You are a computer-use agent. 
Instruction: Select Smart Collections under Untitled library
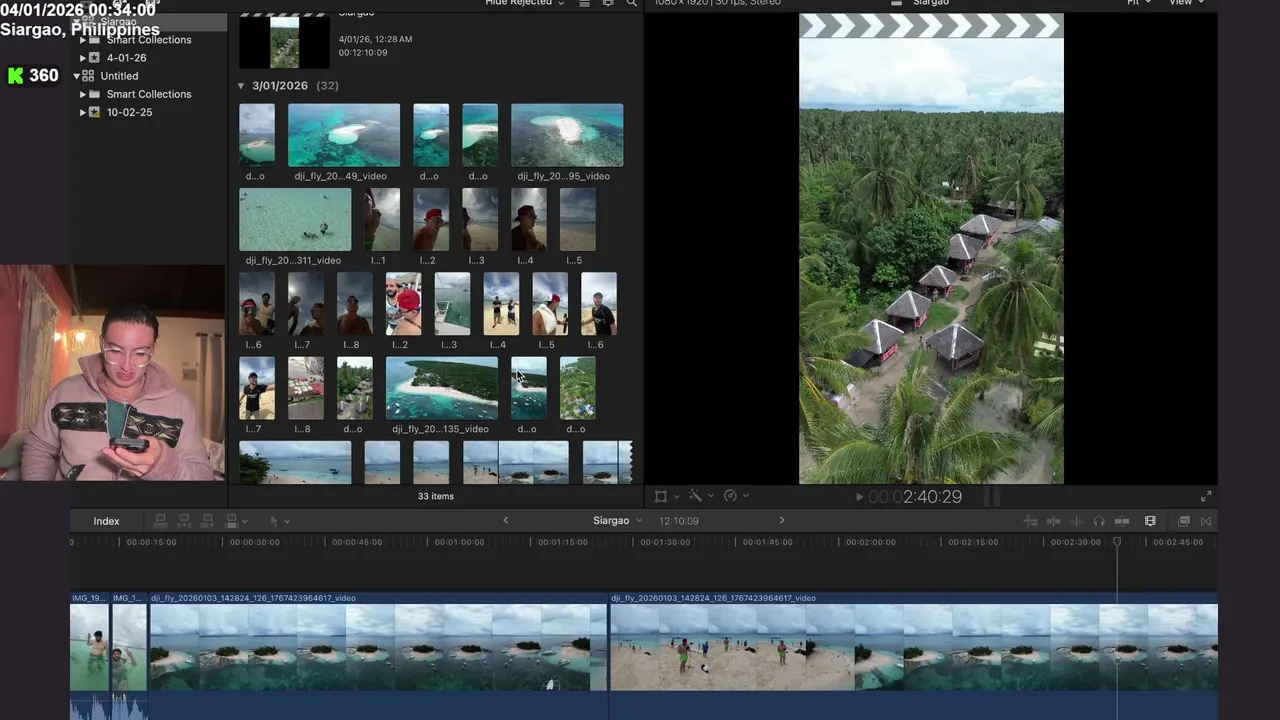pos(148,94)
